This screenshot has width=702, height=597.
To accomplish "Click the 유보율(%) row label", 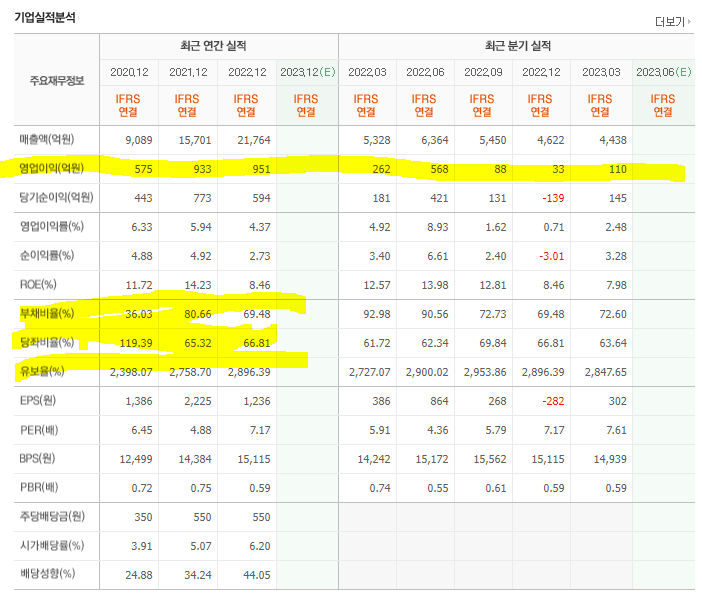I will coord(42,371).
